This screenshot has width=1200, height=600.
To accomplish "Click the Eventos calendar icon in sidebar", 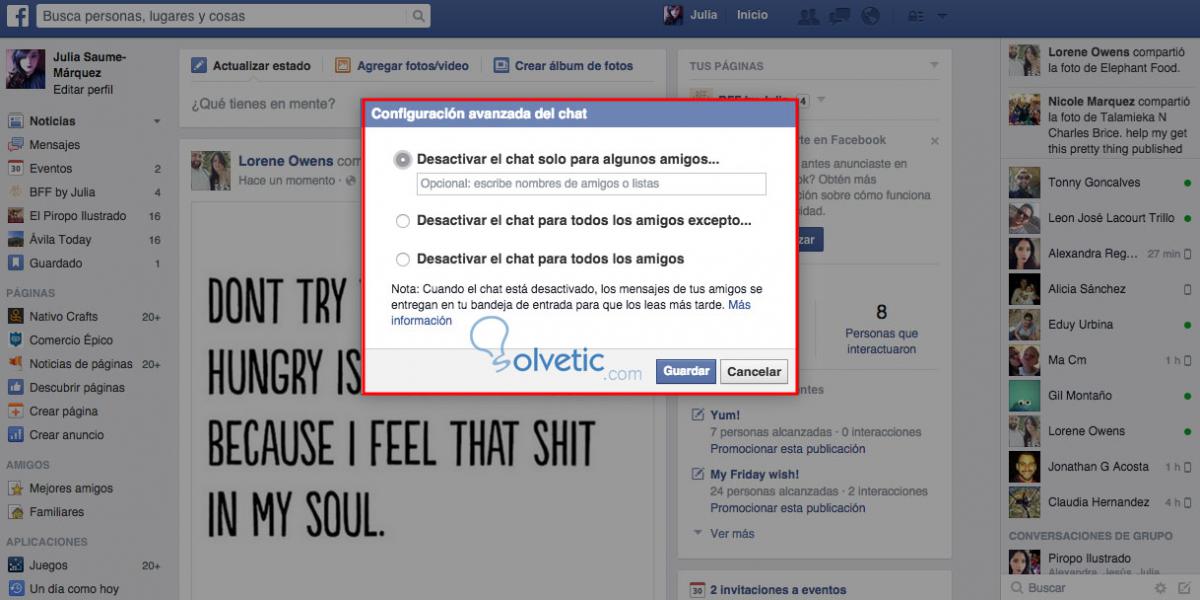I will [16, 169].
